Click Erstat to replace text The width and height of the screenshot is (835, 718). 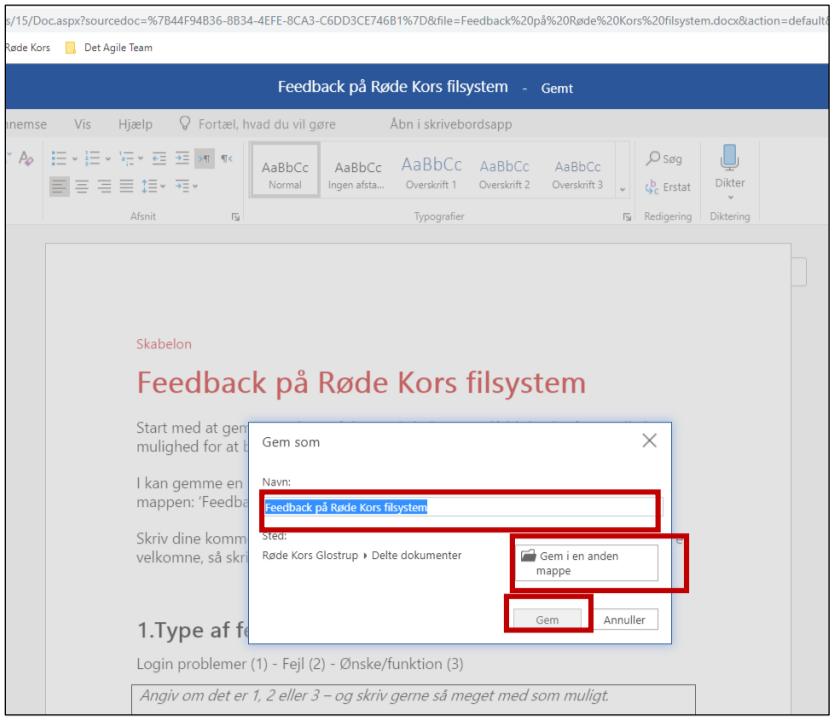coord(668,187)
